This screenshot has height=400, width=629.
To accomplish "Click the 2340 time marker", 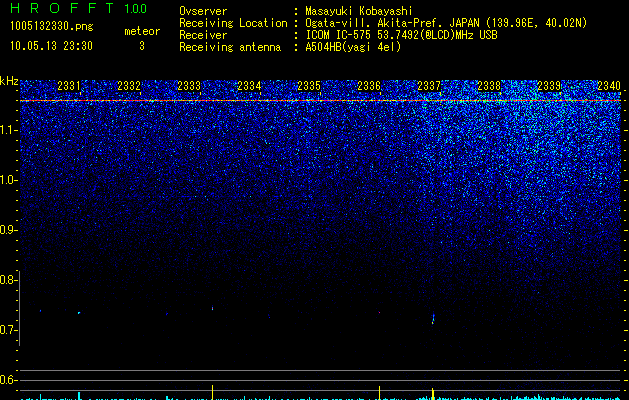I will (609, 86).
